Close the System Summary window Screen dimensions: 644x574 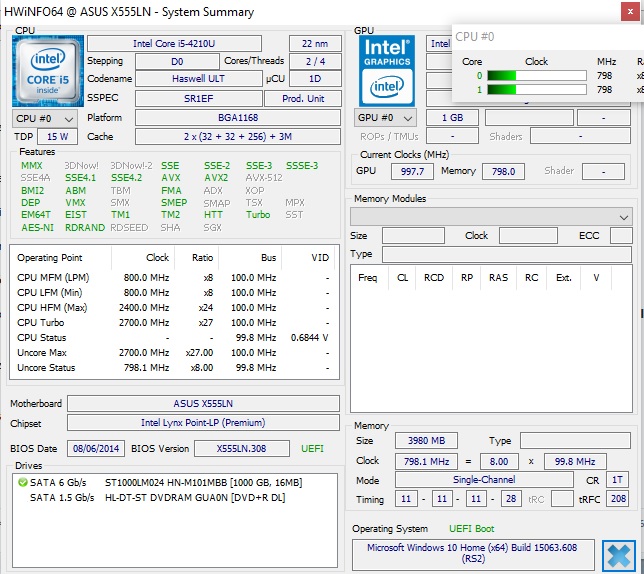click(x=630, y=12)
